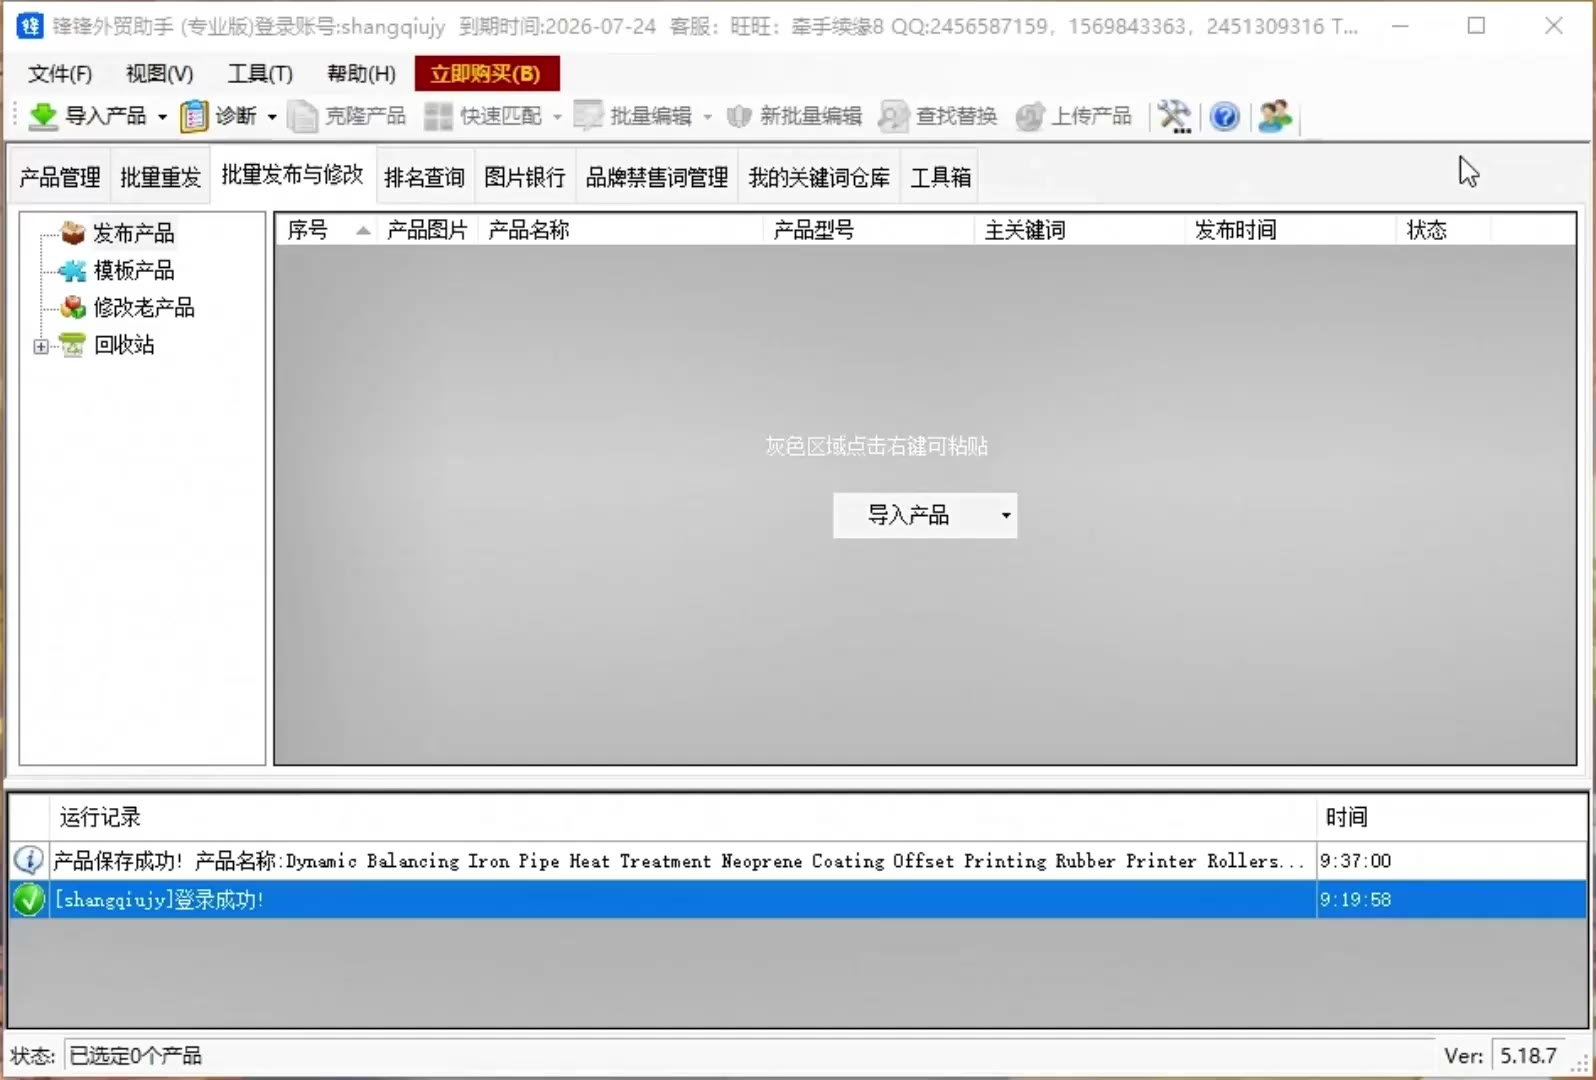This screenshot has height=1080, width=1596.
Task: Click the Product Name (产品名称) column header
Action: [x=620, y=230]
